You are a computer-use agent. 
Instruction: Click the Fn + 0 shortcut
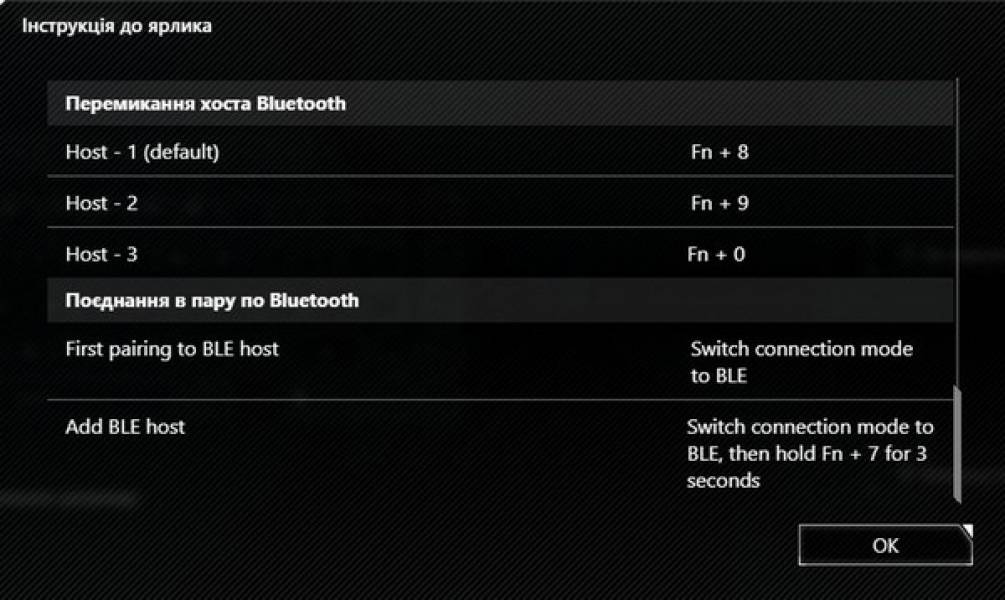716,254
